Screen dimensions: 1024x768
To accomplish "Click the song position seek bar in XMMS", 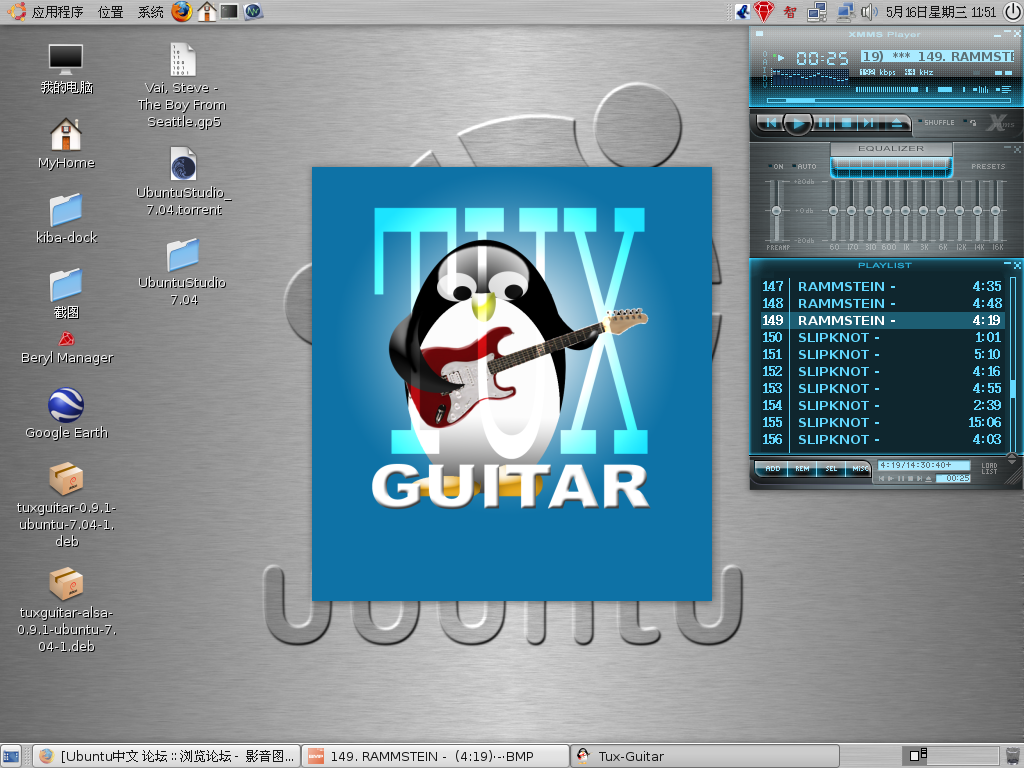I will [x=889, y=101].
